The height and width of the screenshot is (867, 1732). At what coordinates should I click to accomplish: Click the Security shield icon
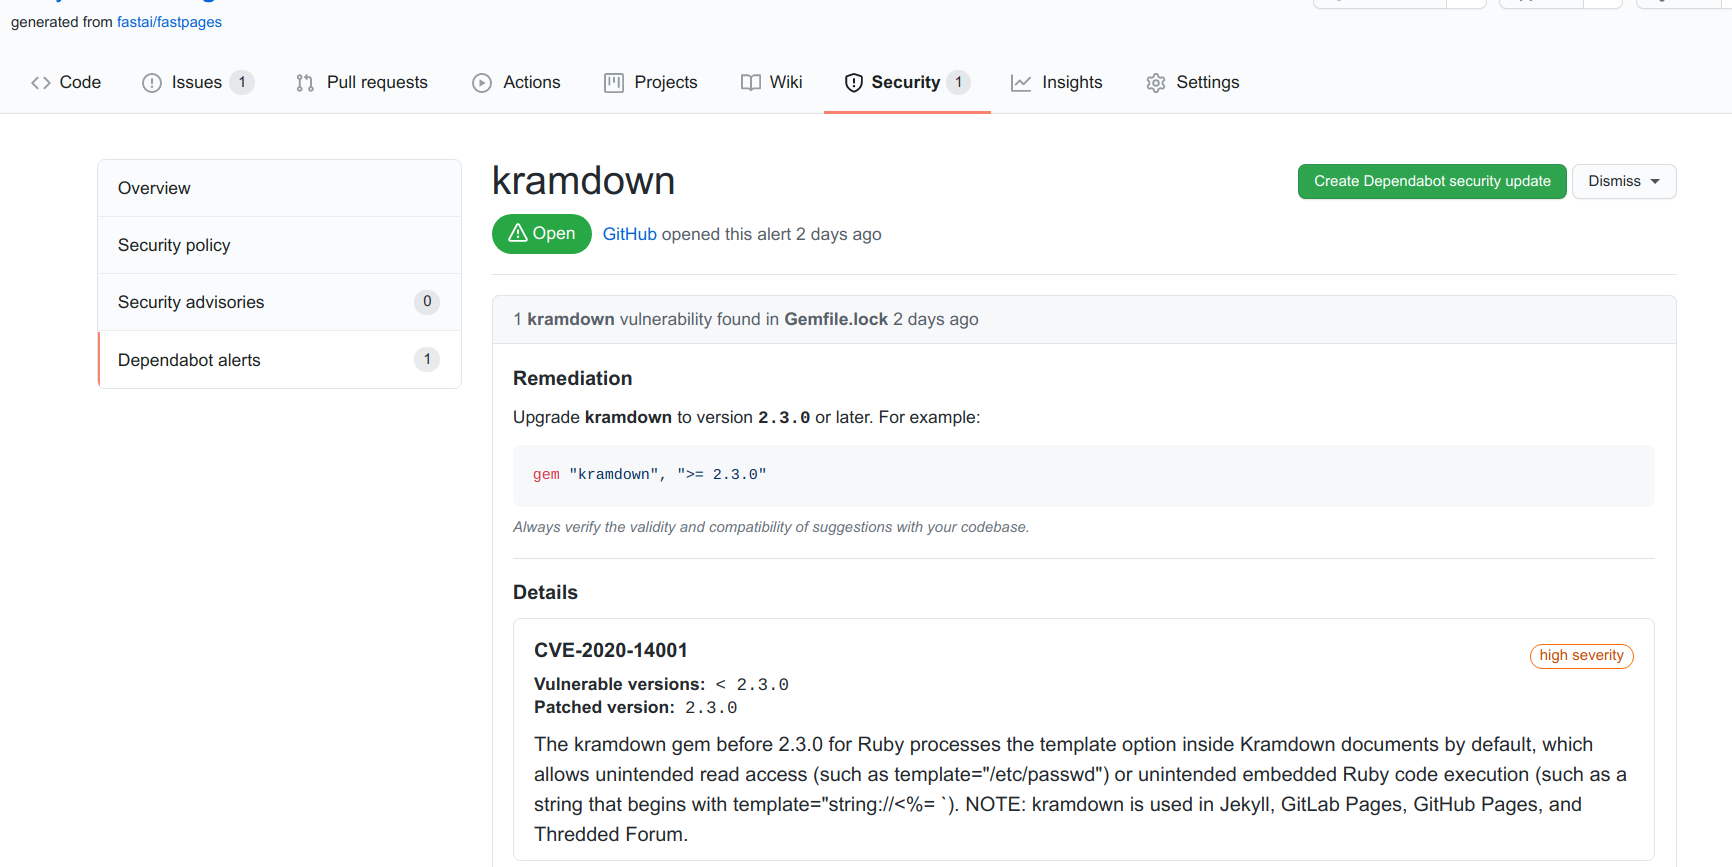point(854,82)
